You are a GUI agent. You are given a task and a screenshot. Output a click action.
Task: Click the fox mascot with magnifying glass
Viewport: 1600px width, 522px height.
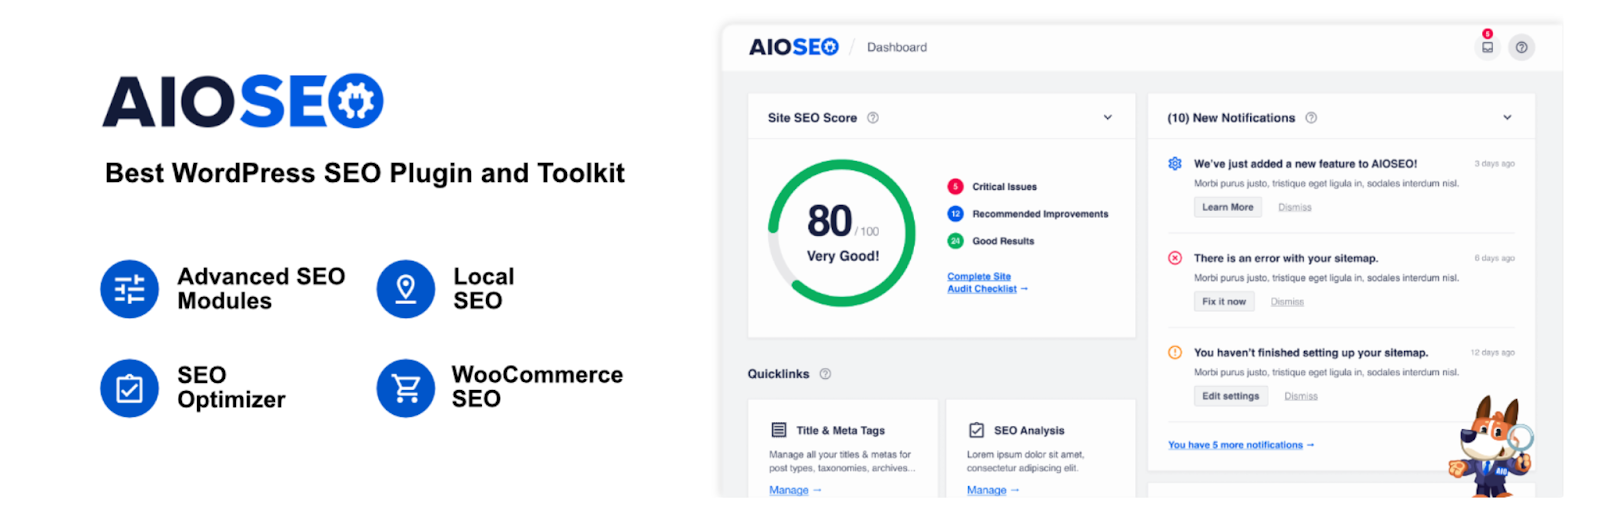click(x=1490, y=445)
